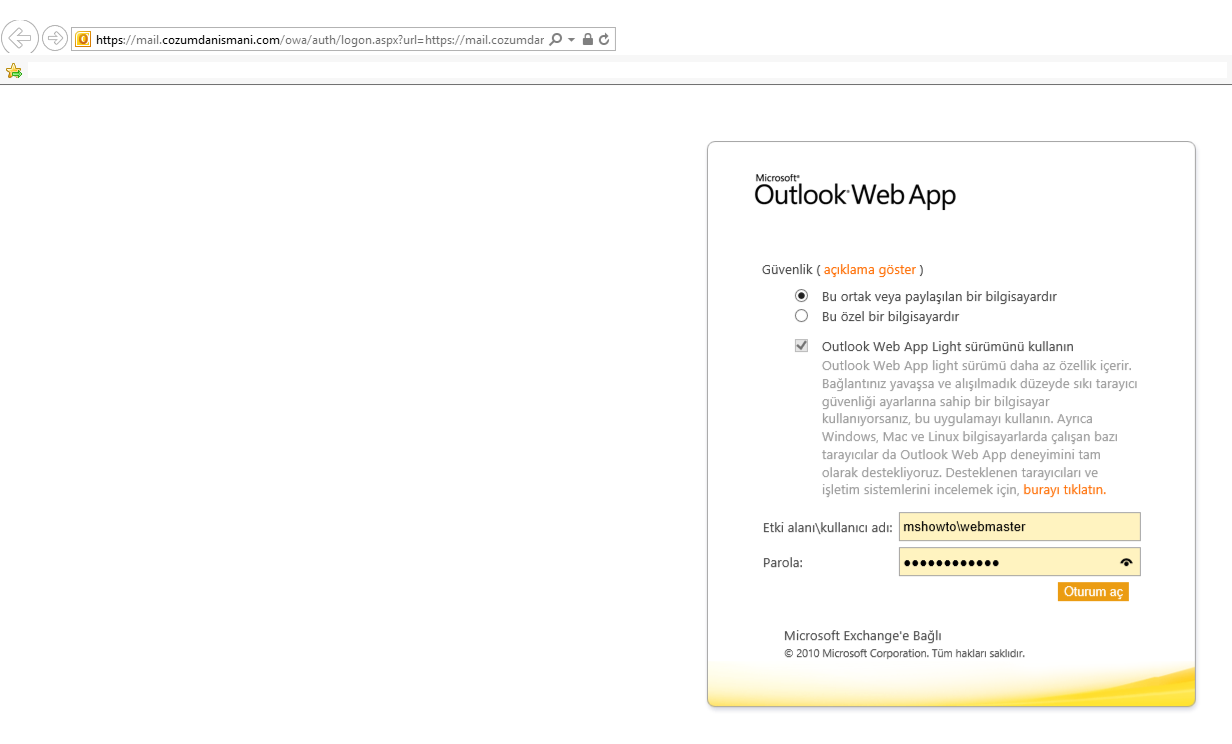Image resolution: width=1232 pixels, height=744 pixels.
Task: Click the 'açıklama göster' link
Action: pos(869,270)
